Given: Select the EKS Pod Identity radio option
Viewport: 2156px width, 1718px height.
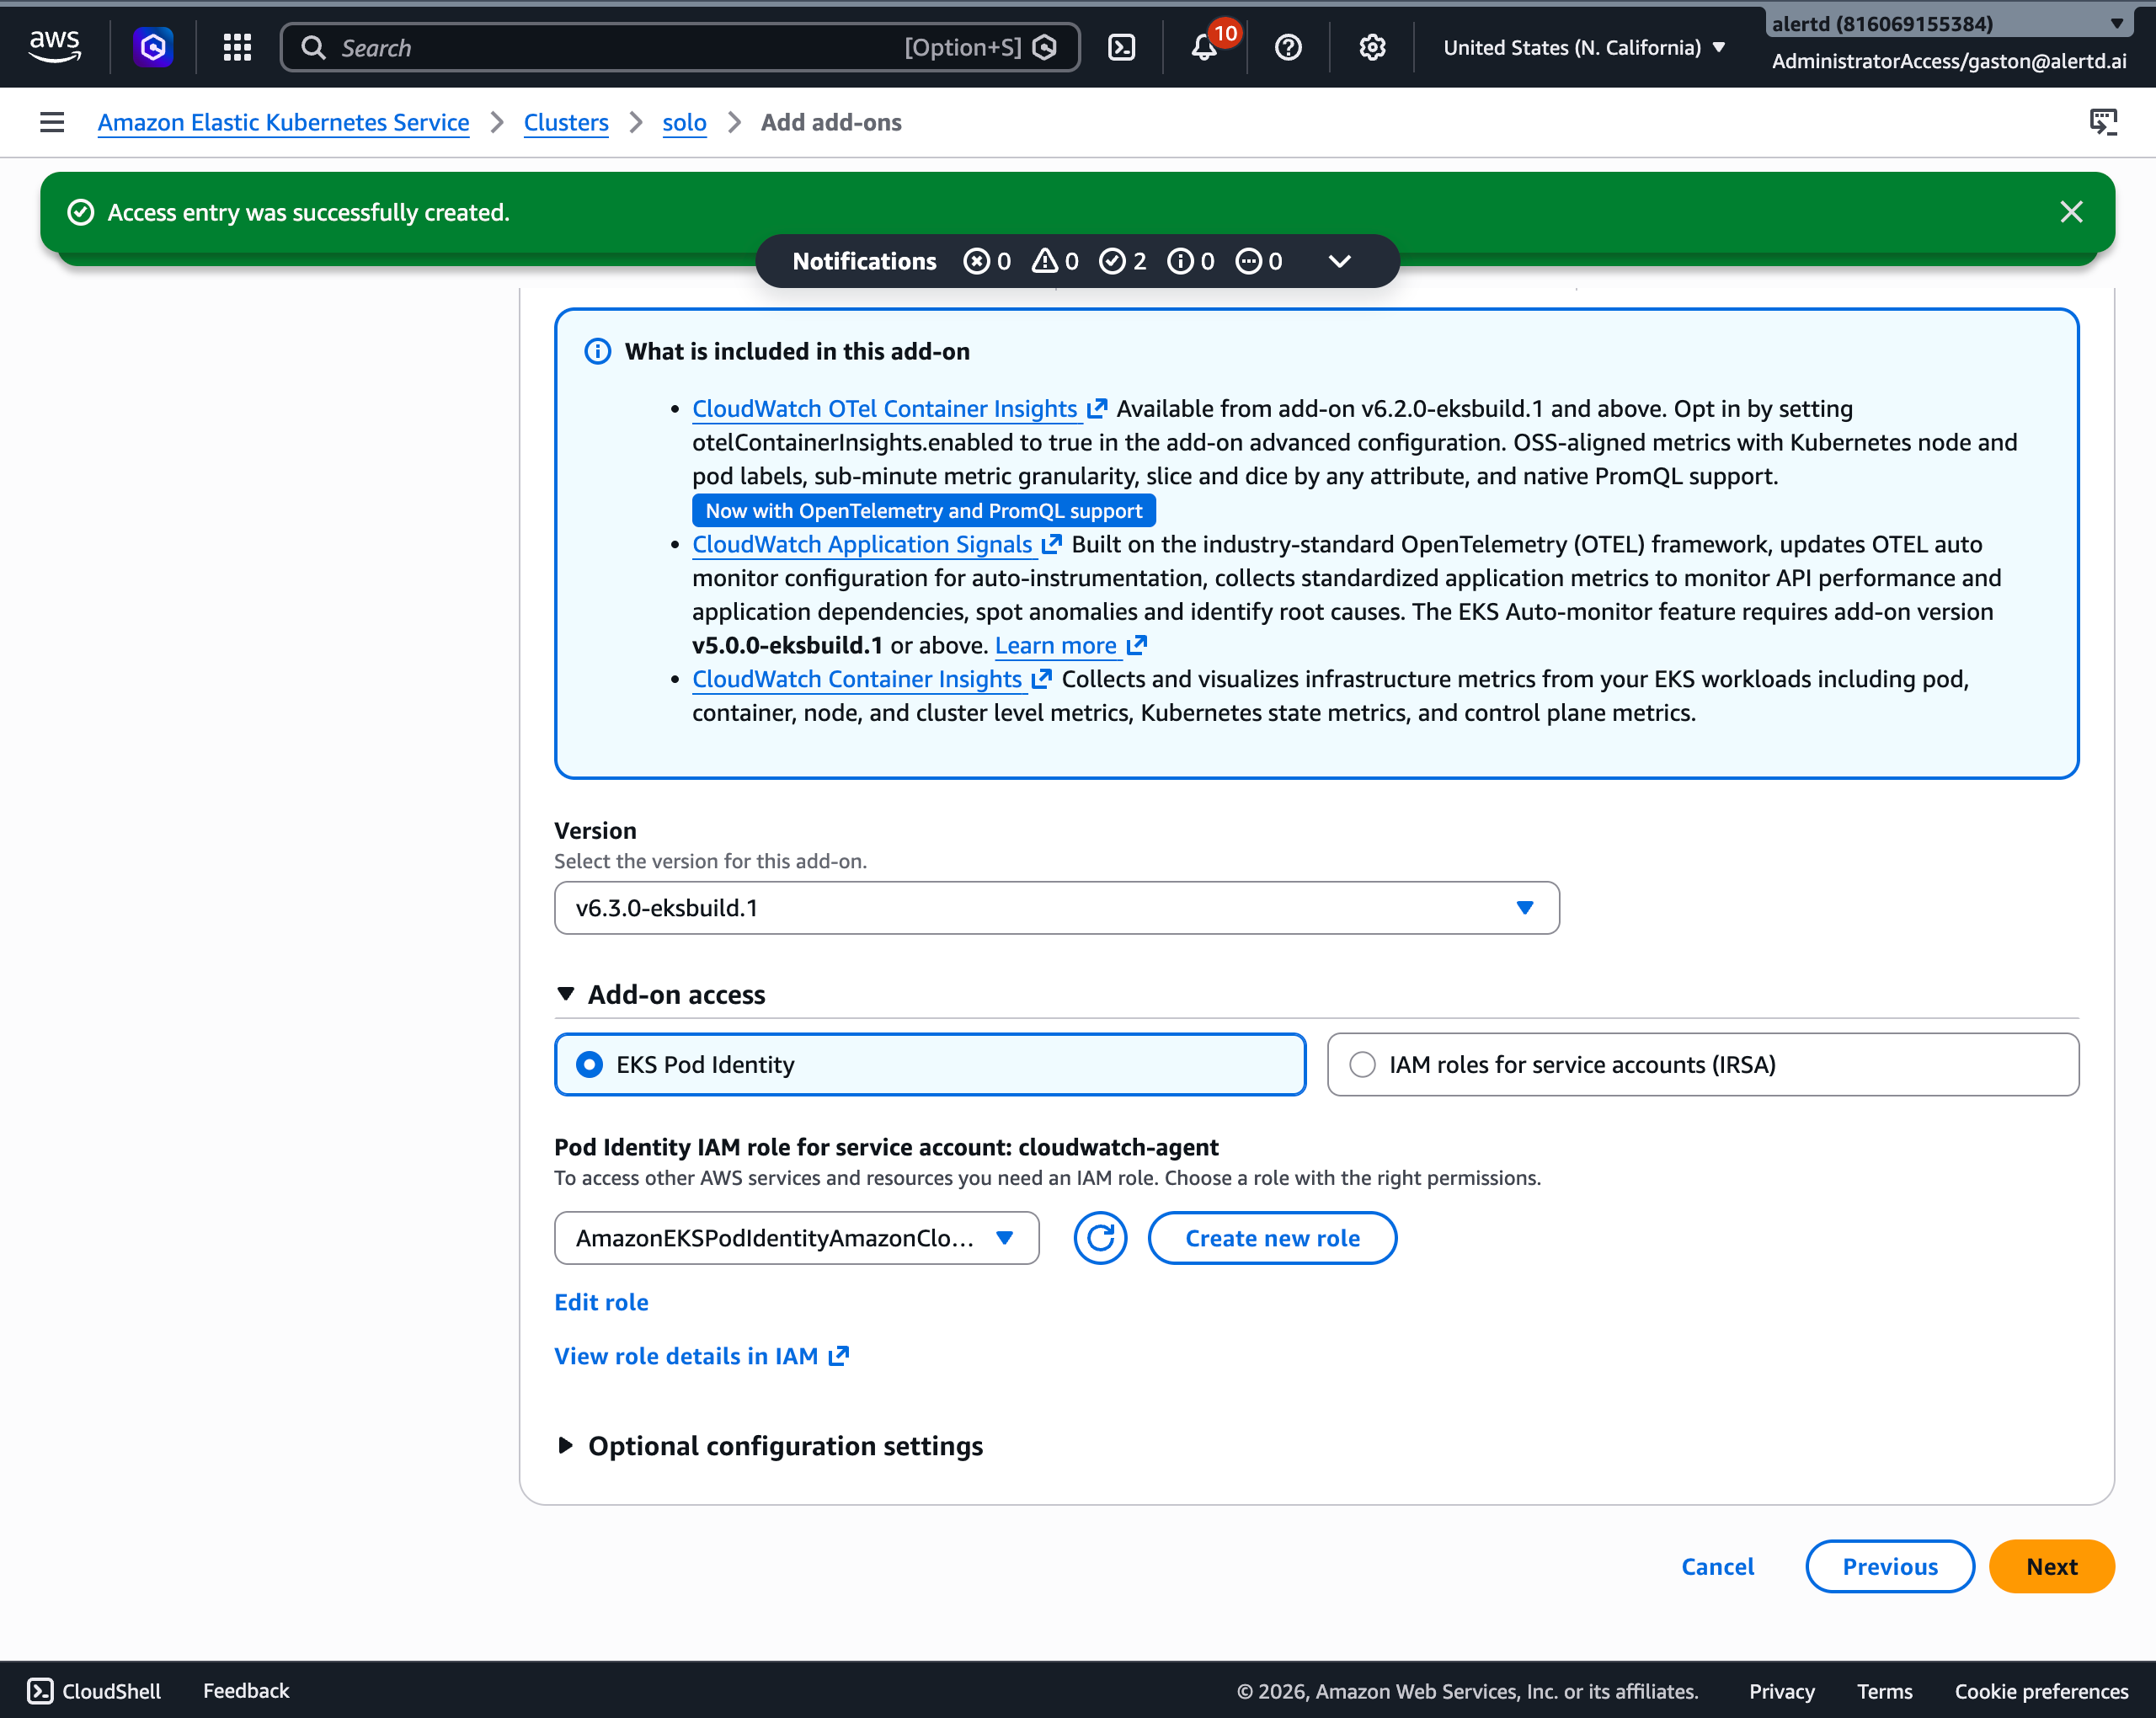Looking at the screenshot, I should pos(930,1064).
